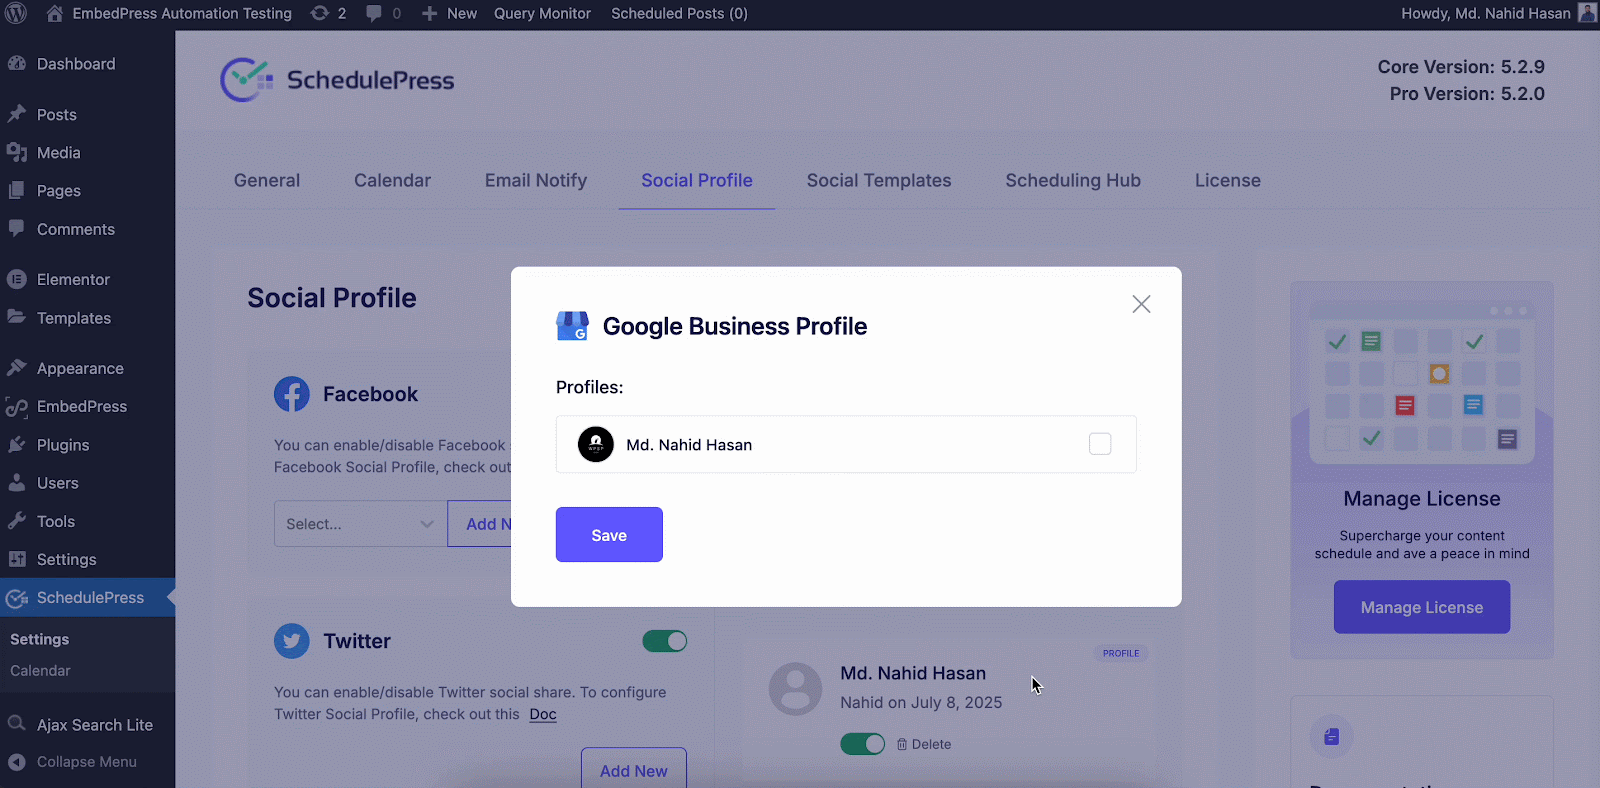Image resolution: width=1600 pixels, height=788 pixels.
Task: Click the Save button in dialog
Action: tap(609, 535)
